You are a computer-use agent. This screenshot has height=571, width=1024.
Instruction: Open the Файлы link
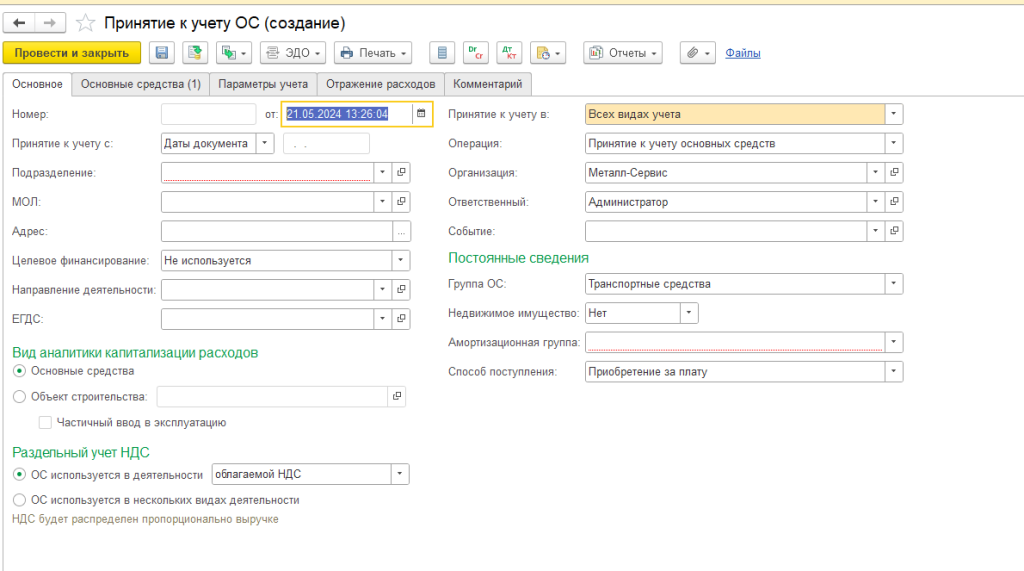coord(742,53)
